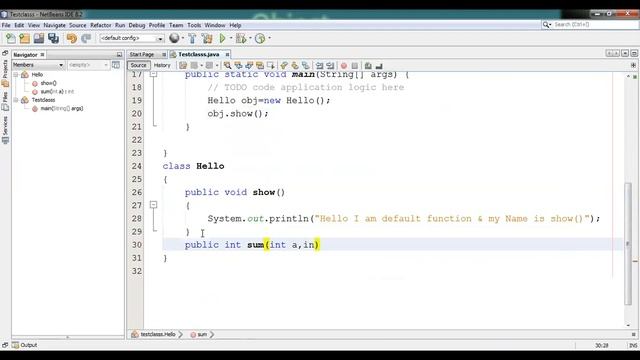
Task: Click the Navigator filter icon beside empty combo
Action: click(116, 65)
